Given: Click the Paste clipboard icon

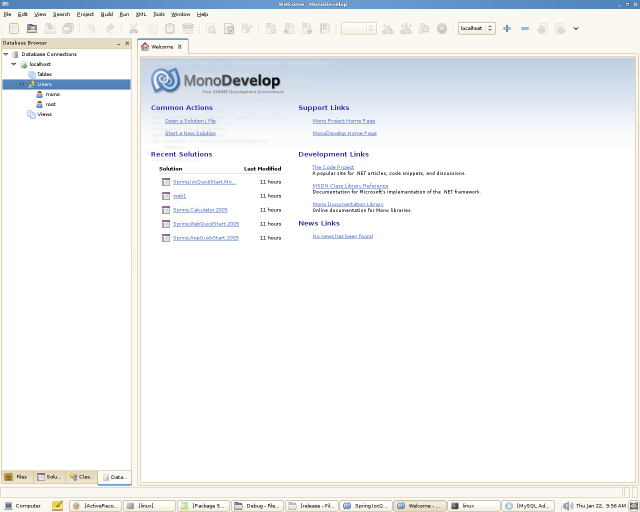Looking at the screenshot, I should point(170,28).
